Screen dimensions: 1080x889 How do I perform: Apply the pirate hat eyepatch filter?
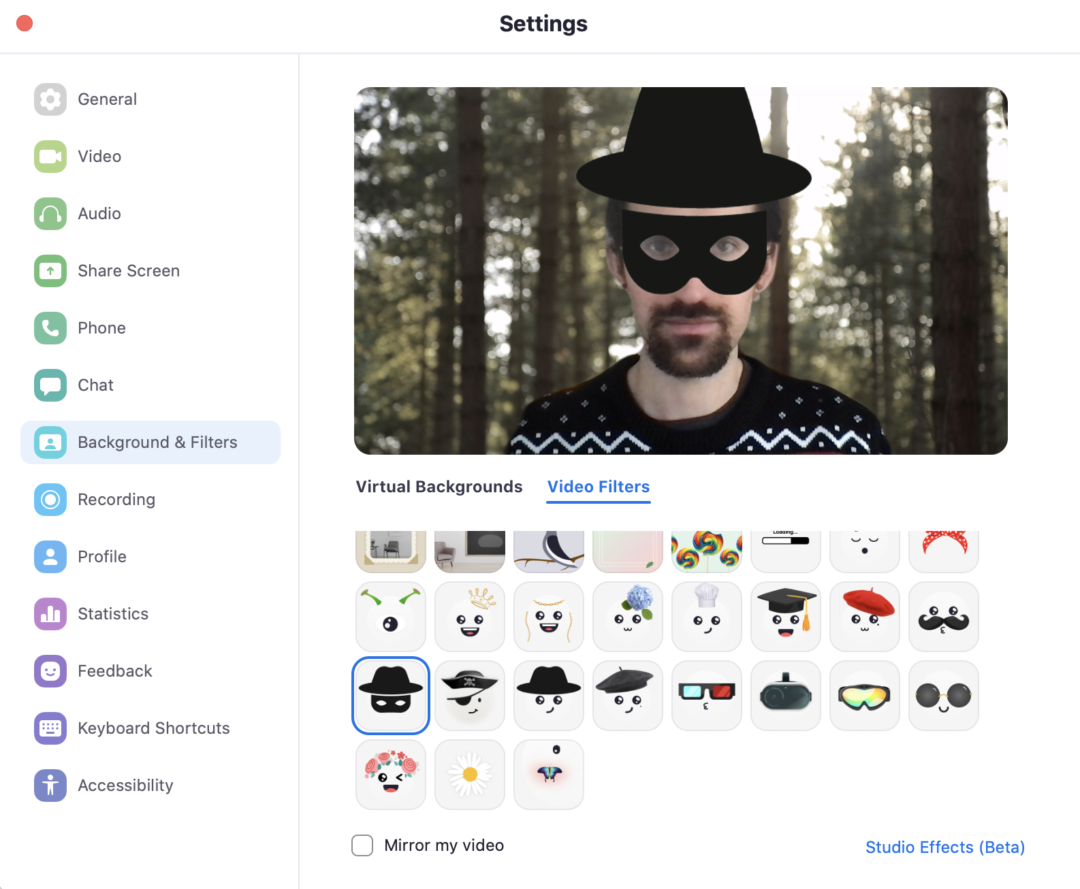coord(469,695)
